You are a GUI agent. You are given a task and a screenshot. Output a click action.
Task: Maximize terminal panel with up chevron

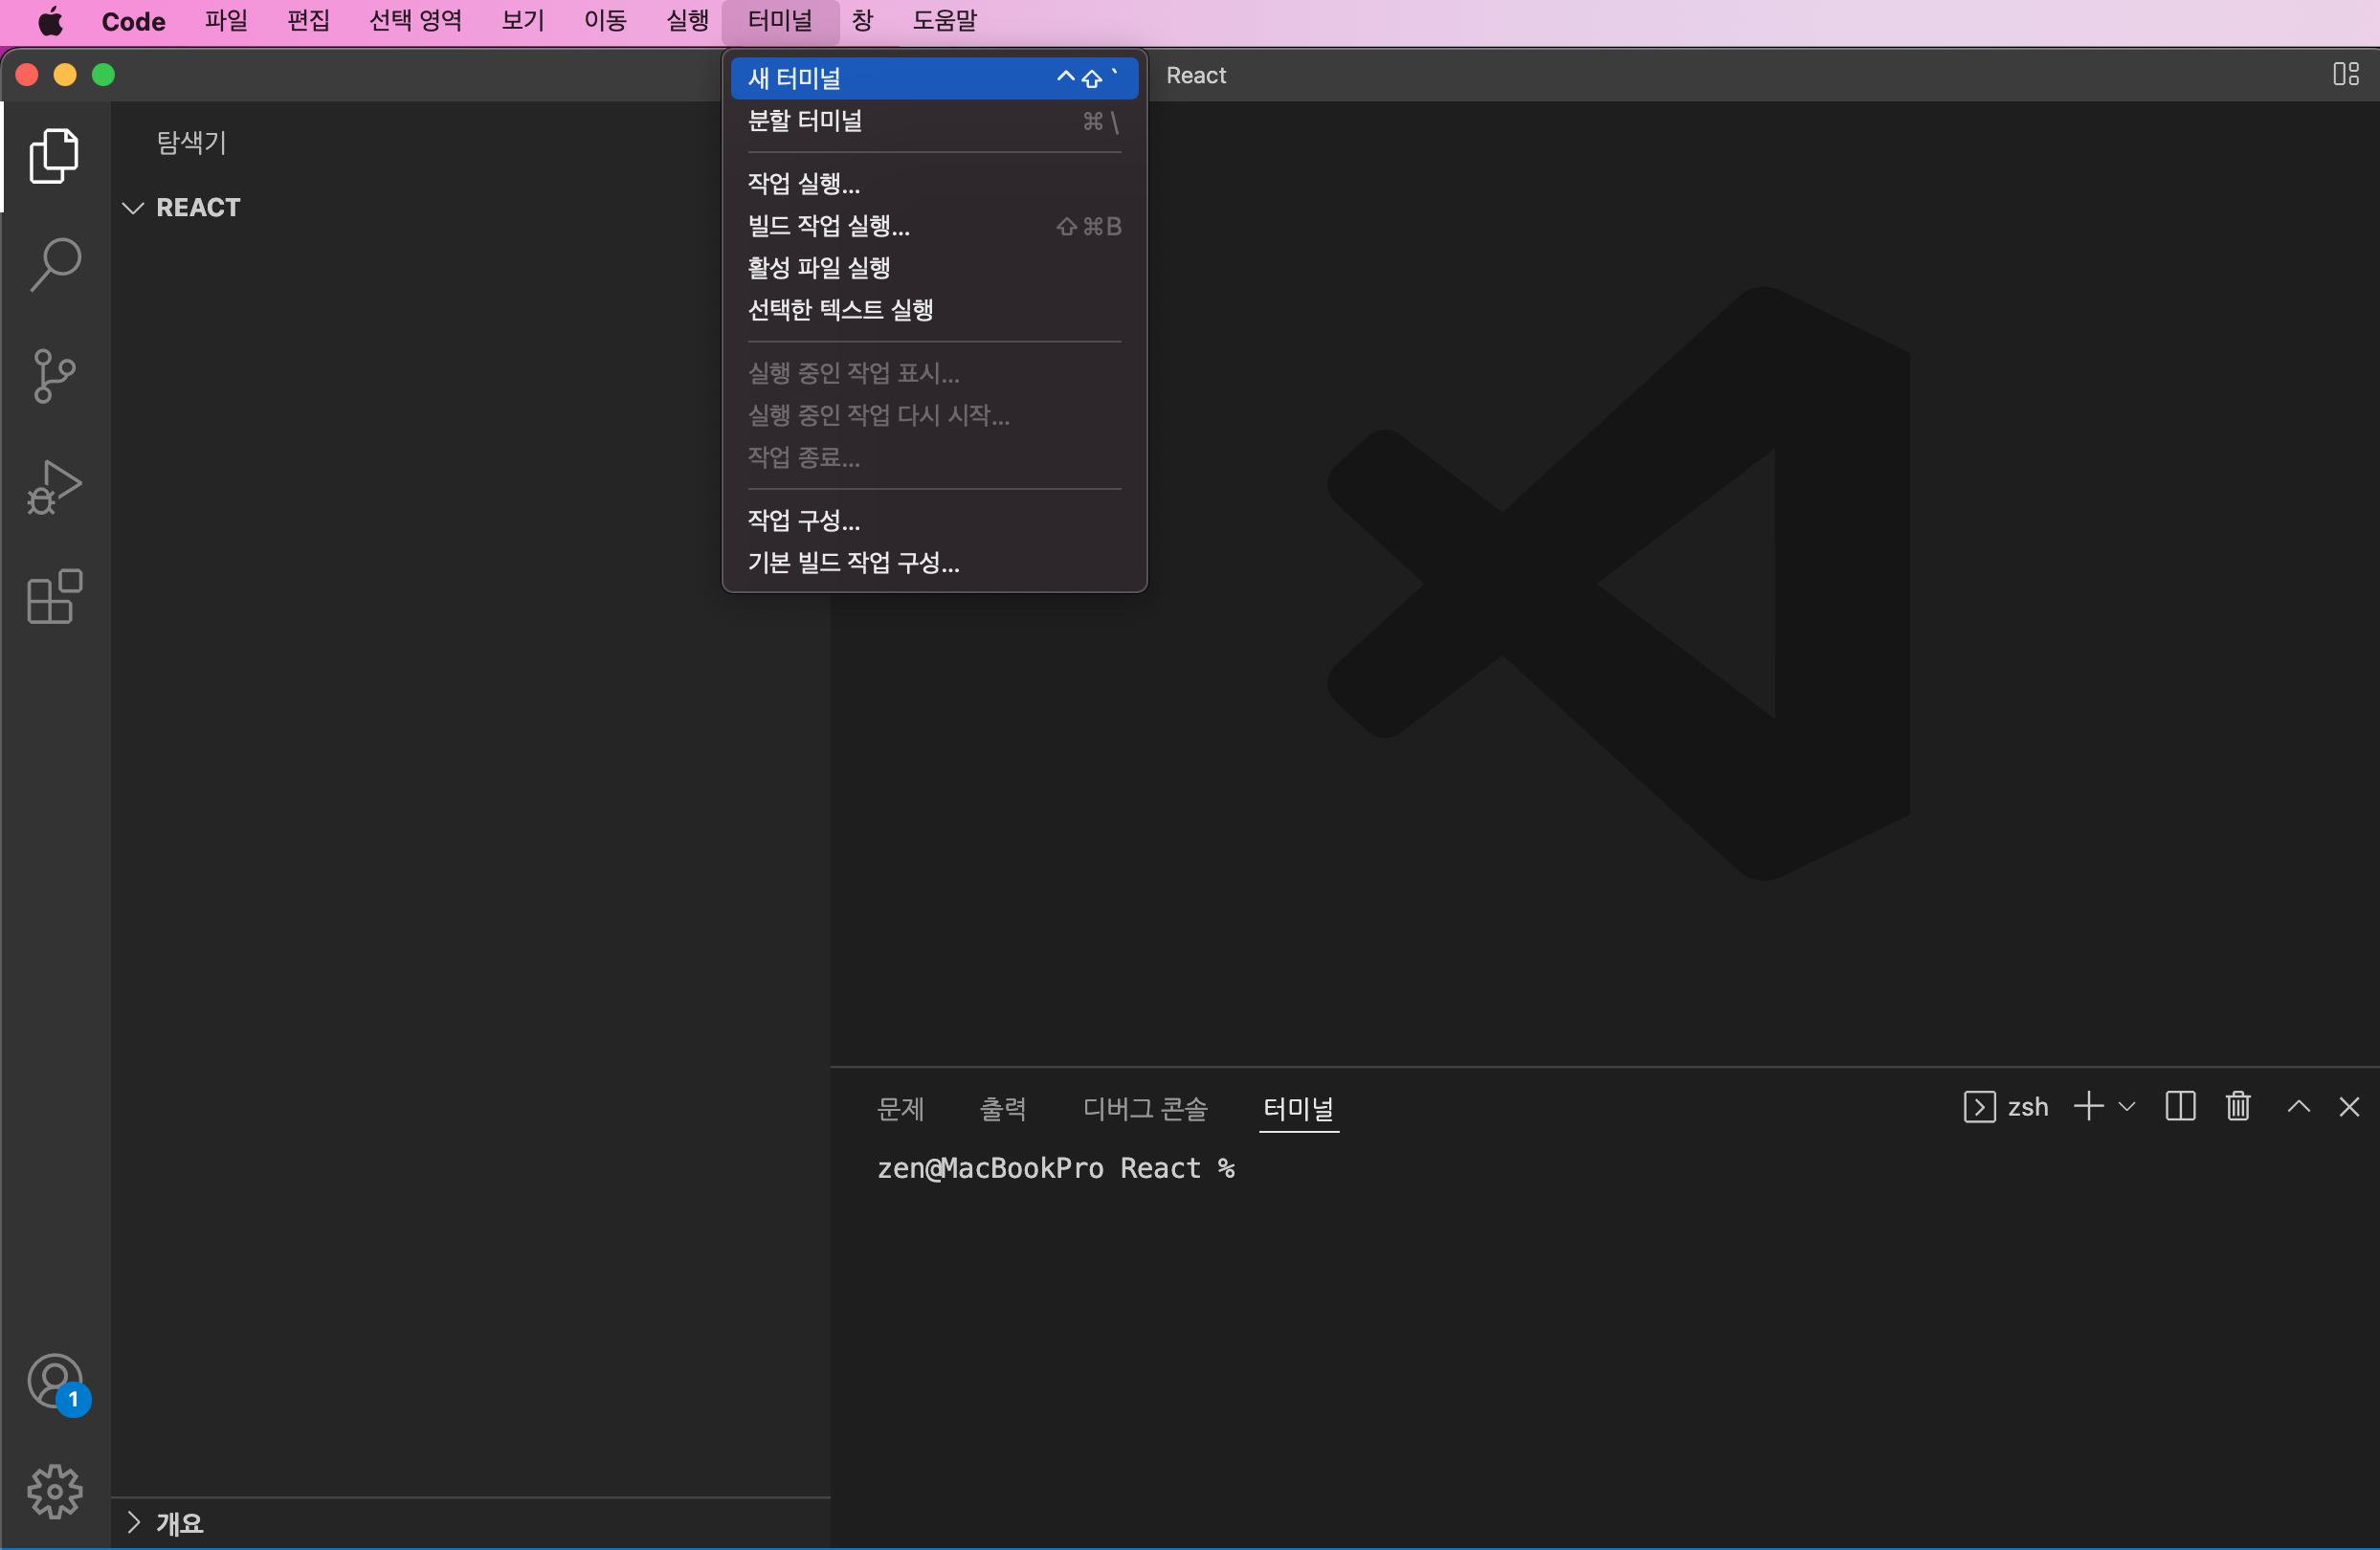2298,1106
